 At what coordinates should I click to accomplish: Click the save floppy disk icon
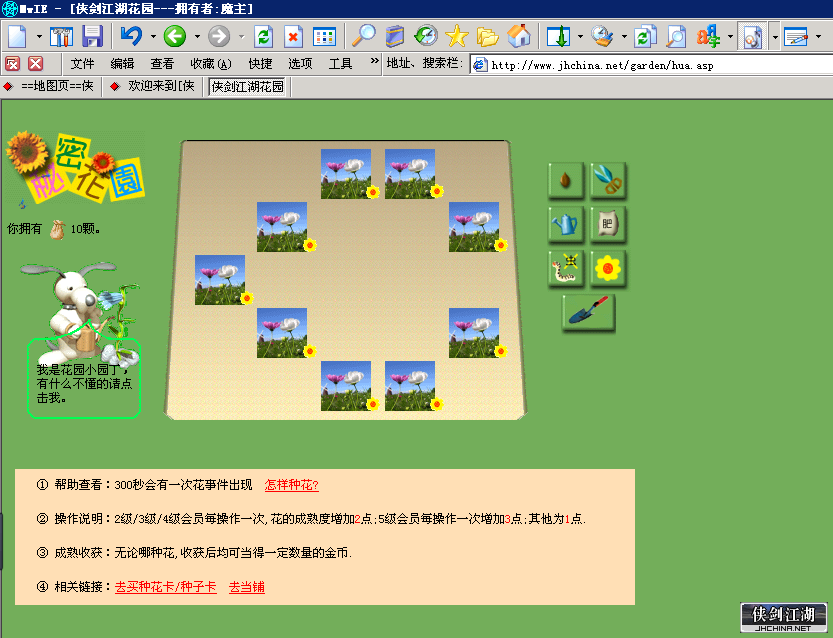coord(92,37)
